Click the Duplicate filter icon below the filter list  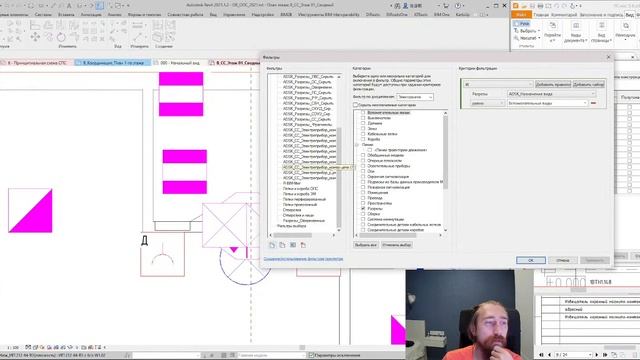[x=282, y=245]
